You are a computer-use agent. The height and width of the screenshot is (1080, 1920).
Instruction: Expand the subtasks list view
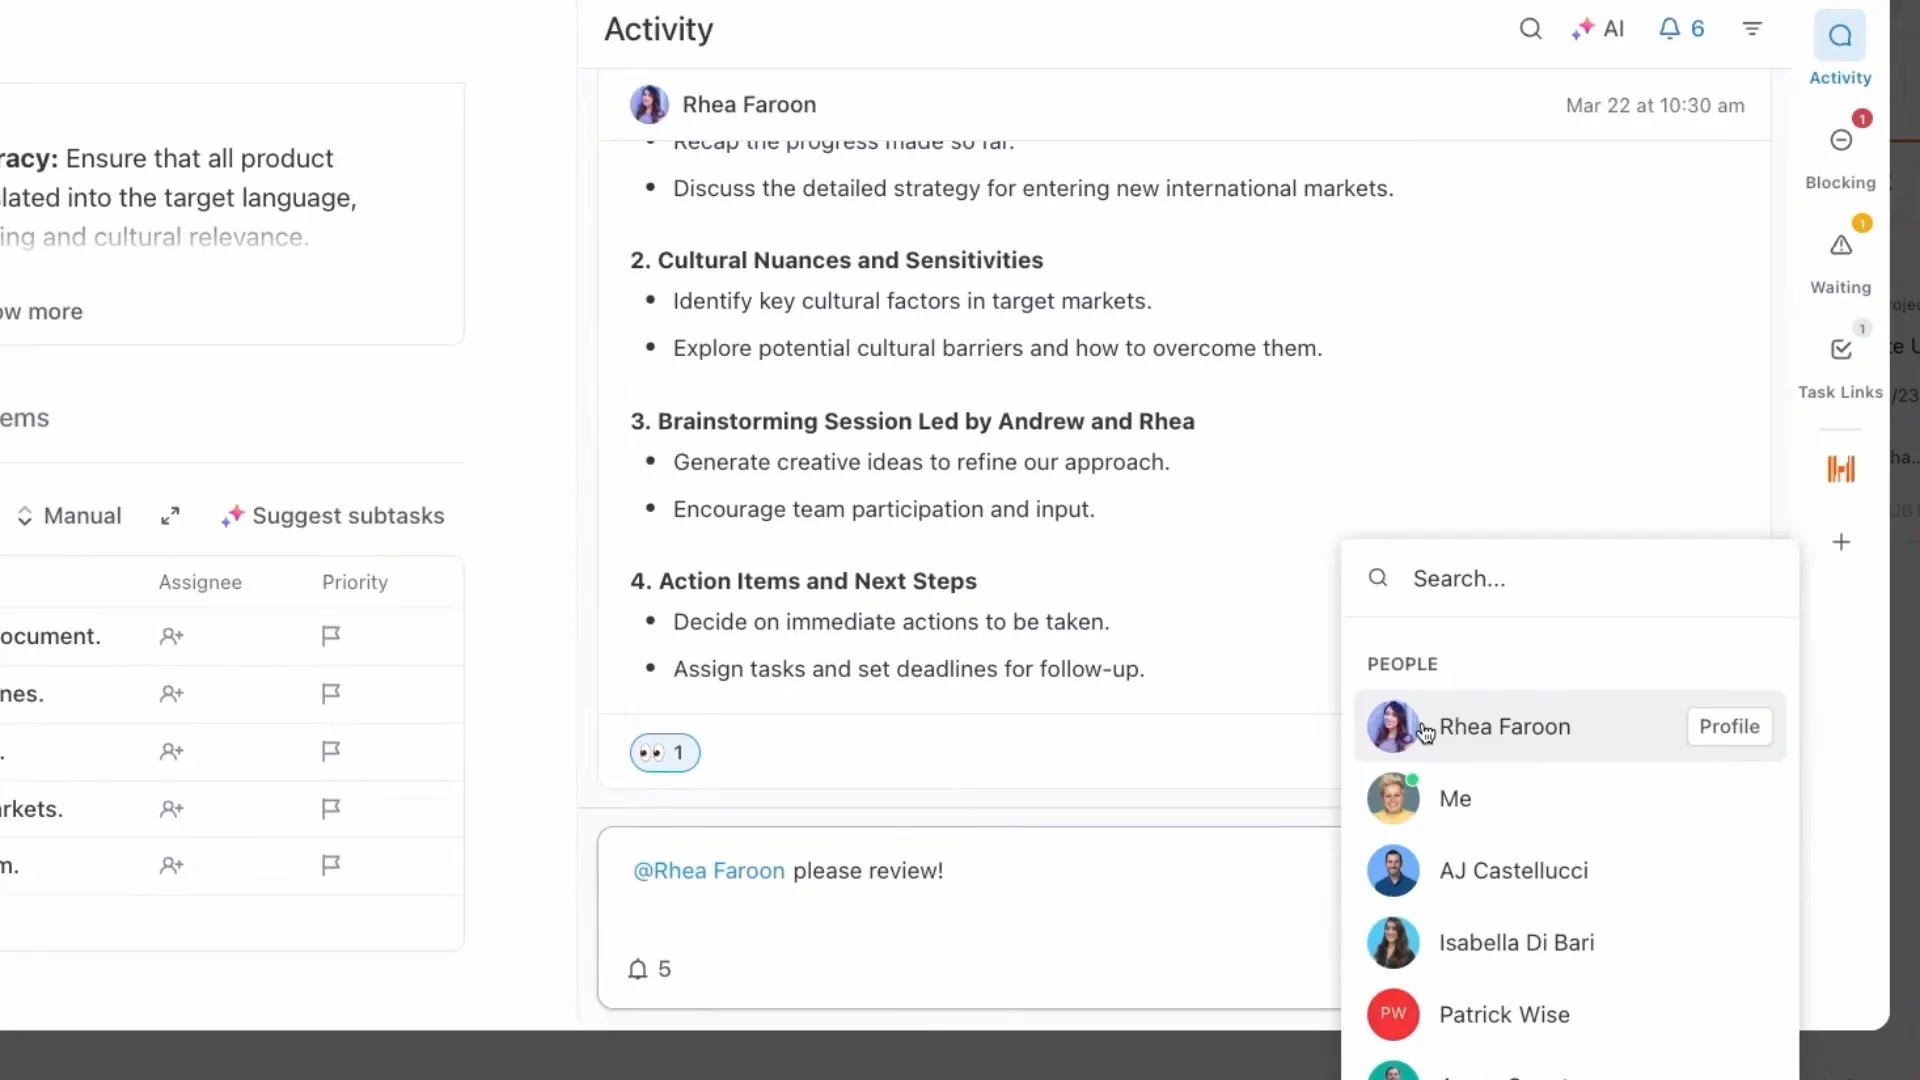point(170,516)
